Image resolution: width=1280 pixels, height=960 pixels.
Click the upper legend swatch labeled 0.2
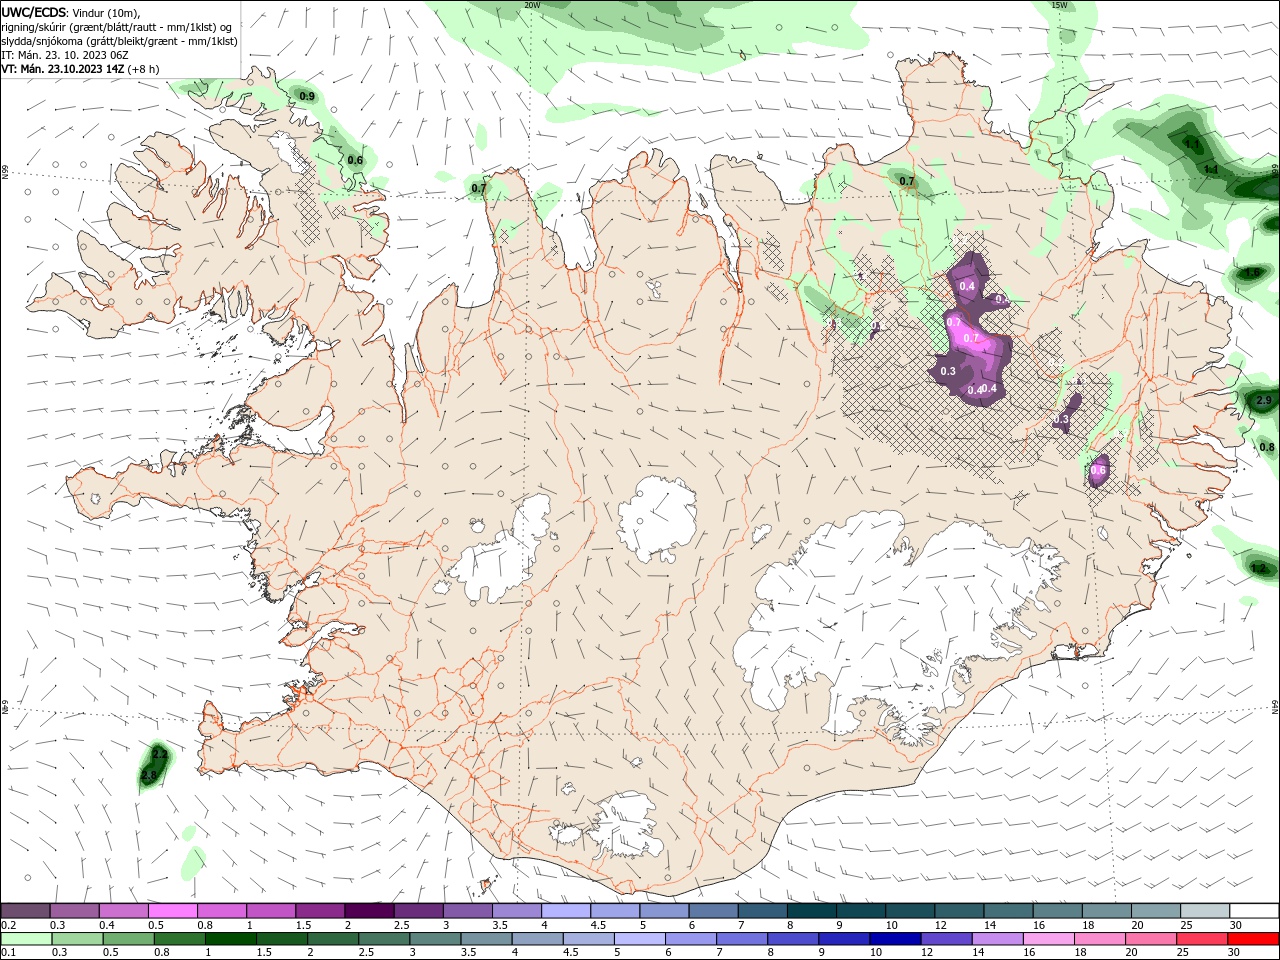[25, 911]
